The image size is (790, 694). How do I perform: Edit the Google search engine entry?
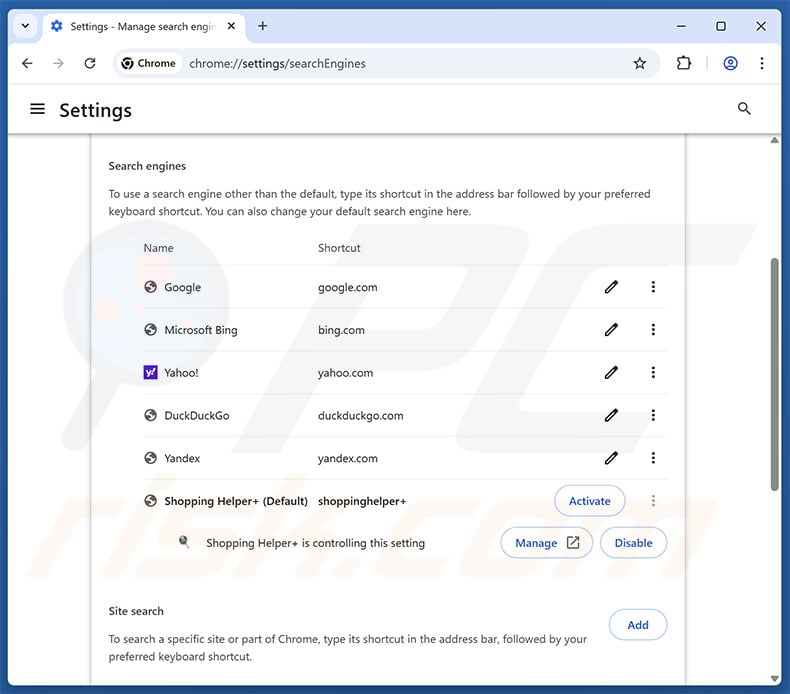611,287
